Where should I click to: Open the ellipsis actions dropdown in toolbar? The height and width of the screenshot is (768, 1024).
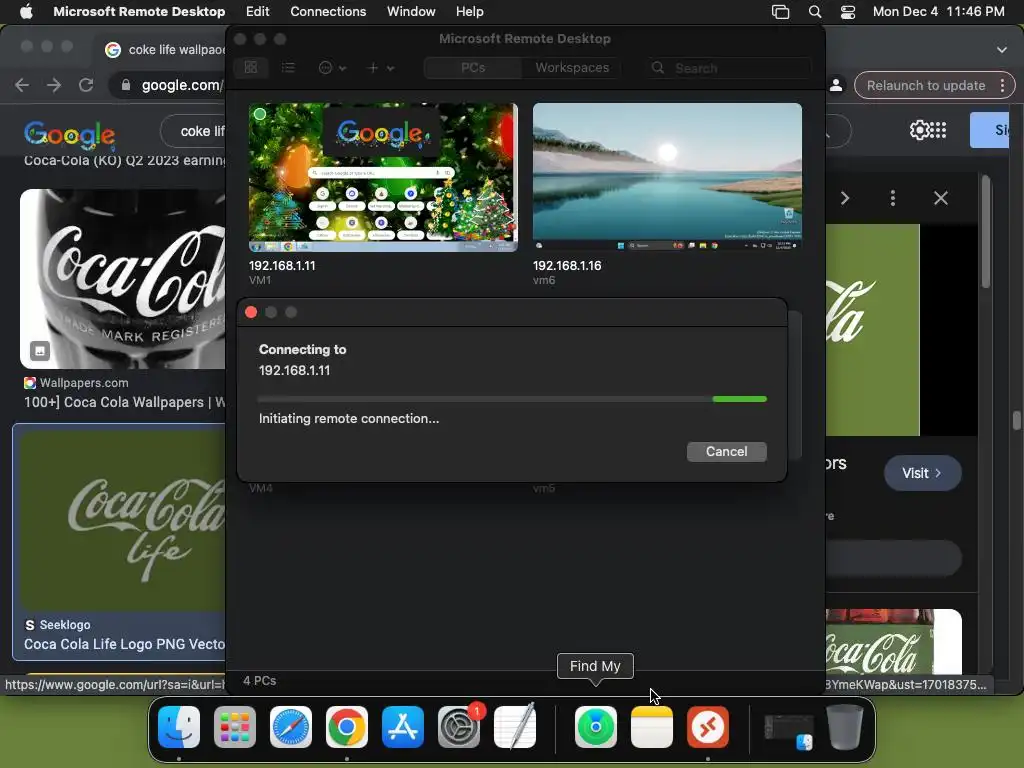[332, 67]
